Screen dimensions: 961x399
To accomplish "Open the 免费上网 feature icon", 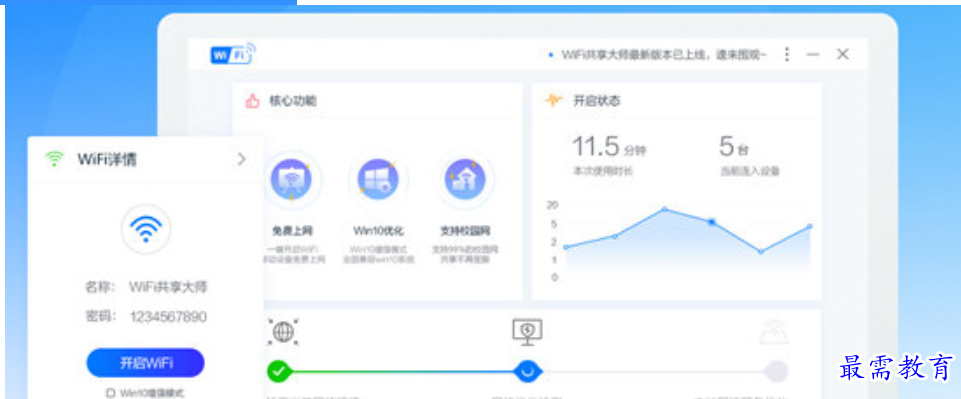I will (x=291, y=180).
